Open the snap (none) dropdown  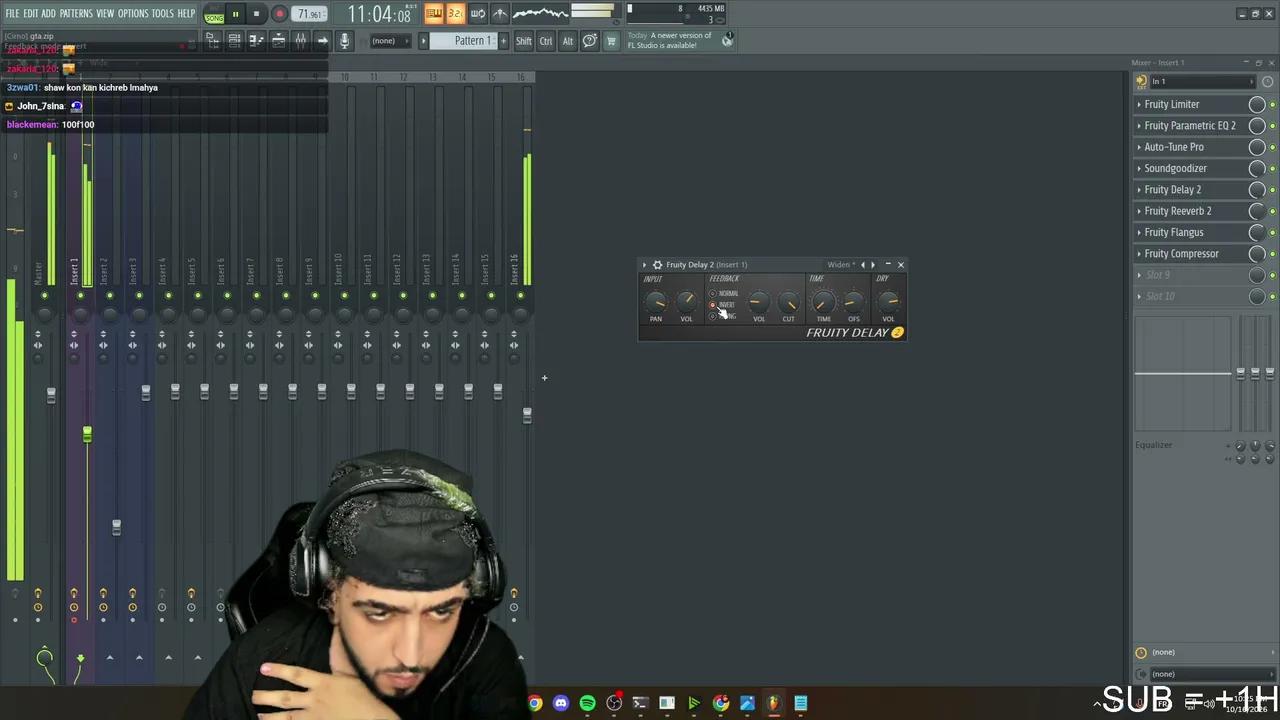tap(390, 41)
